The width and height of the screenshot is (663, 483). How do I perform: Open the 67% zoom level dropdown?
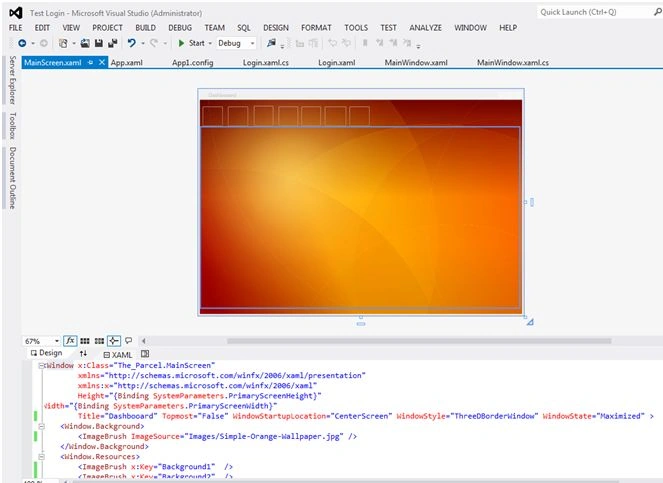pyautogui.click(x=41, y=341)
